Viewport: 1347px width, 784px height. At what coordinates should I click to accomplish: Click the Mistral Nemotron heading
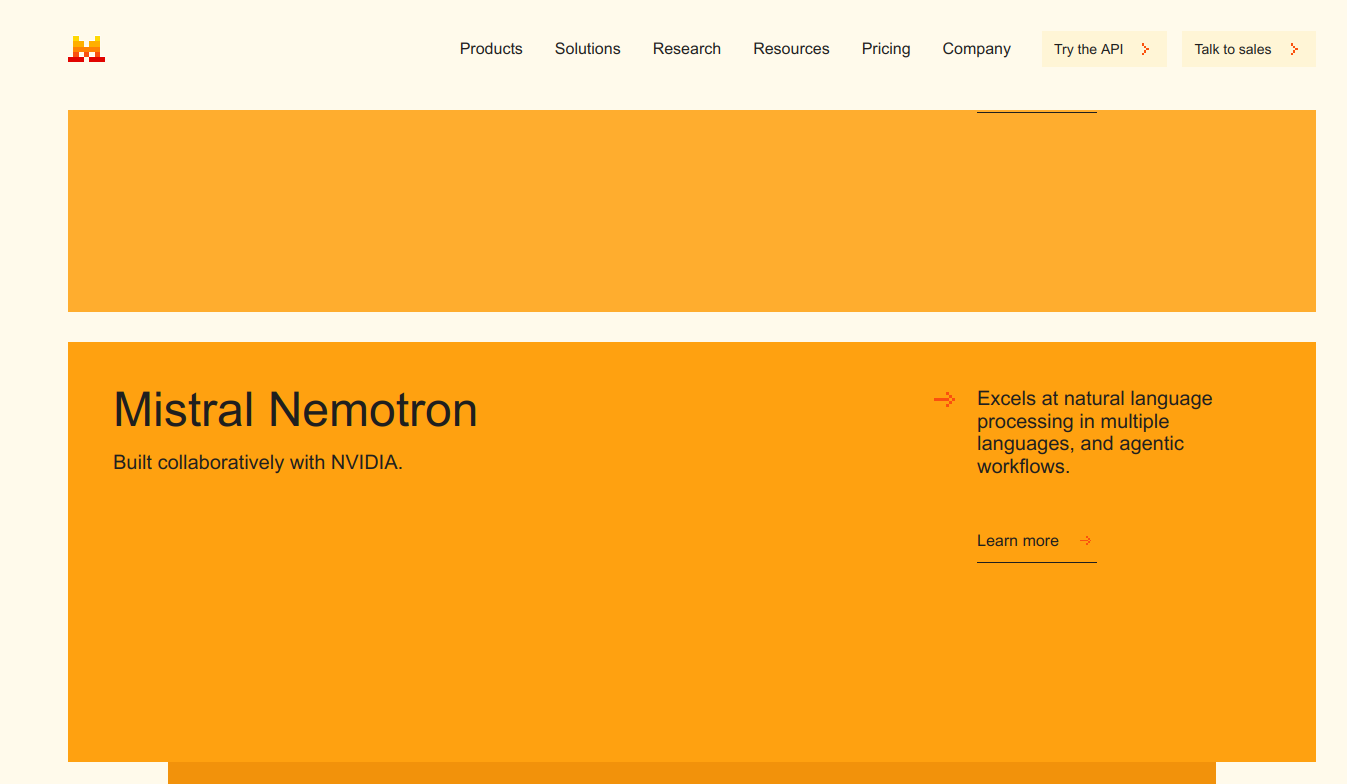(x=296, y=410)
